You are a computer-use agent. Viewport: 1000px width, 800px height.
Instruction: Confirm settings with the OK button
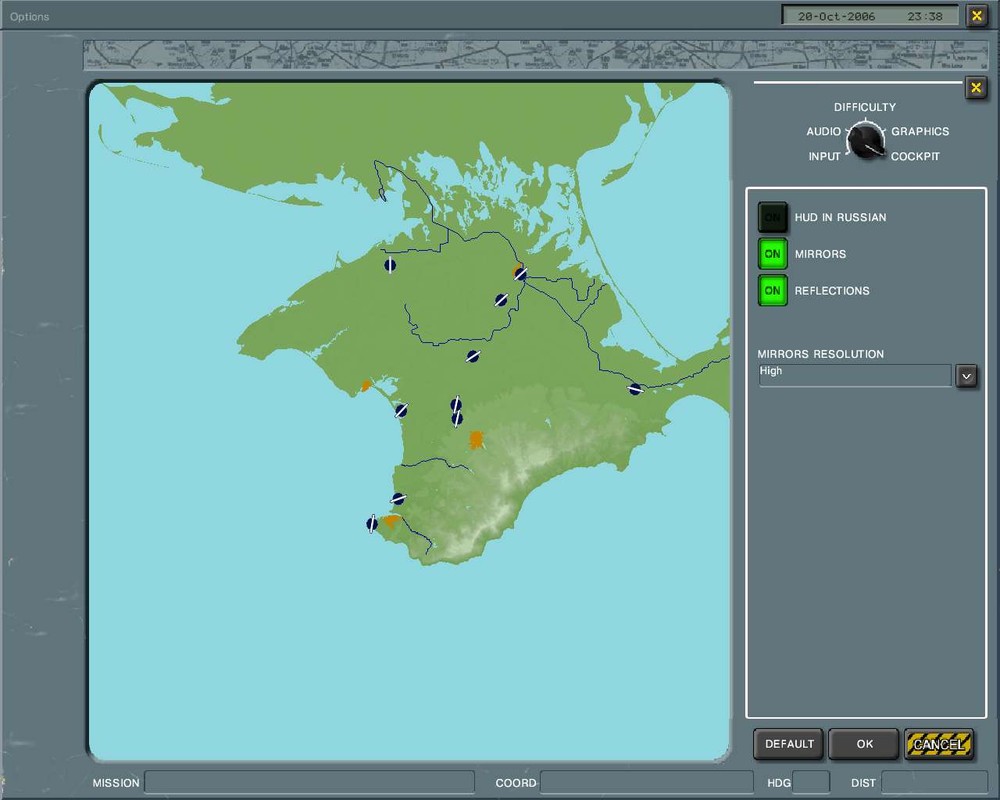click(864, 744)
